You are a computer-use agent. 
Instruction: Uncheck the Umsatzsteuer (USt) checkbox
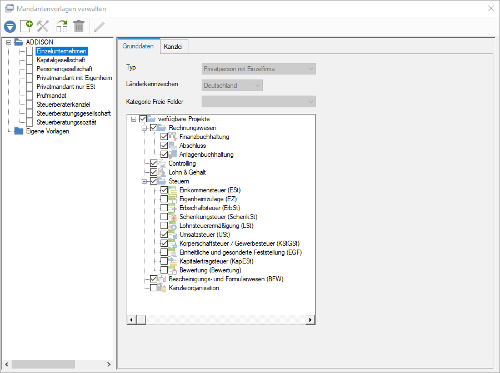click(164, 235)
